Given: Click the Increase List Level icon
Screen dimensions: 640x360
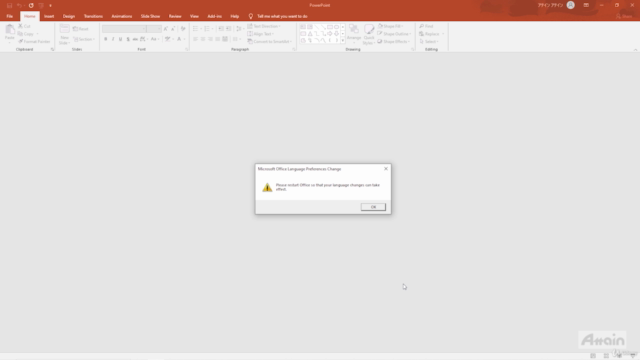Looking at the screenshot, I should 229,29.
